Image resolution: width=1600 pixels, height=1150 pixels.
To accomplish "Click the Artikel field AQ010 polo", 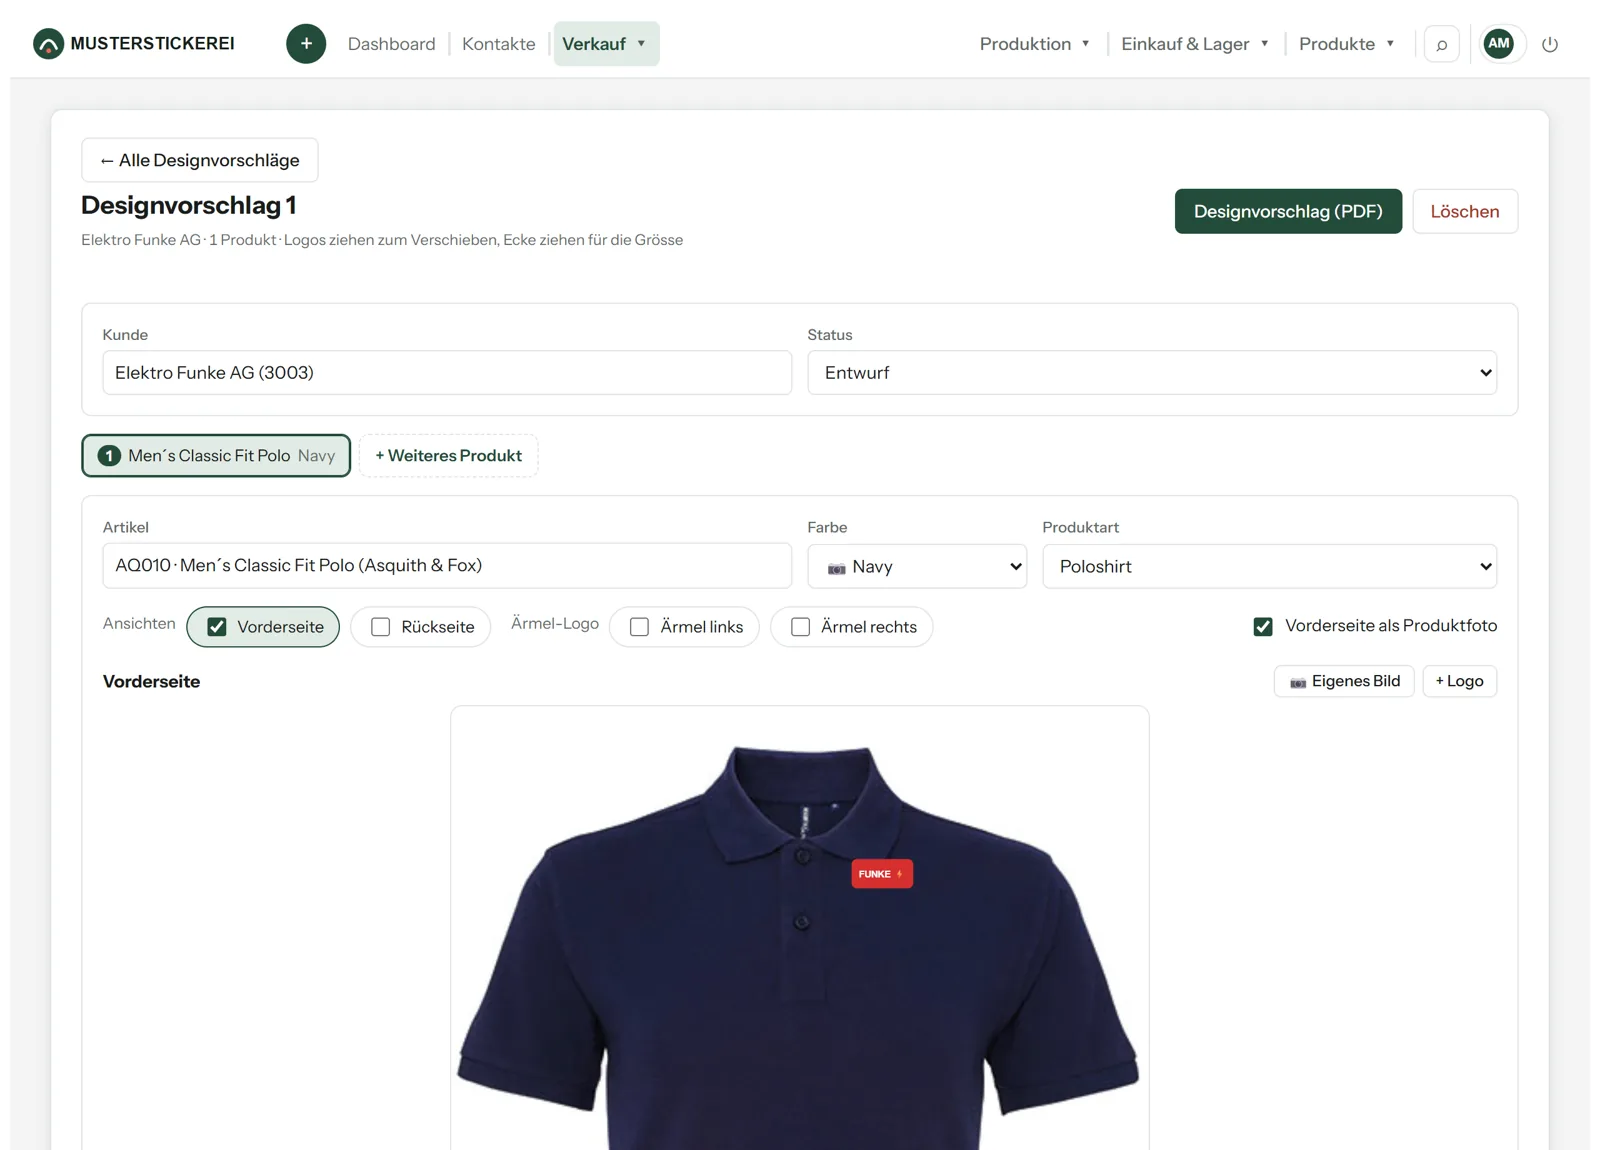I will tap(447, 566).
